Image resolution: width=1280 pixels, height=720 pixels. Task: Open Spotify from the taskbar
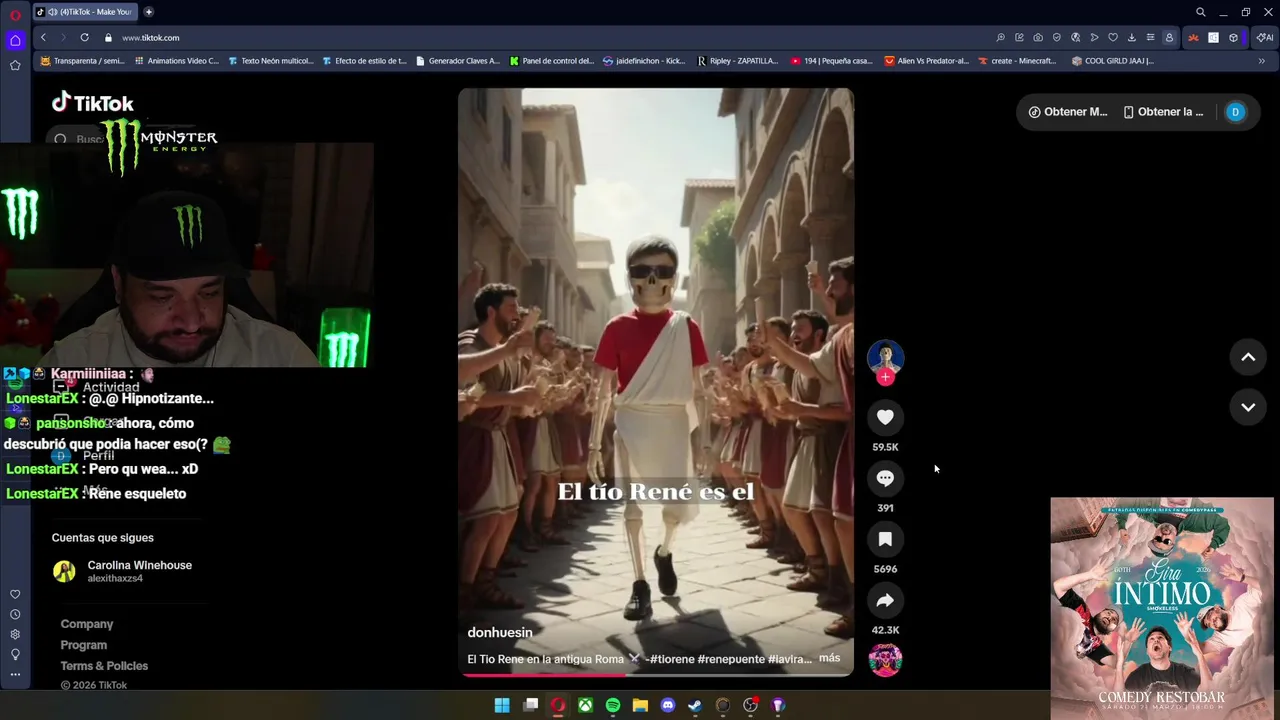click(x=613, y=705)
